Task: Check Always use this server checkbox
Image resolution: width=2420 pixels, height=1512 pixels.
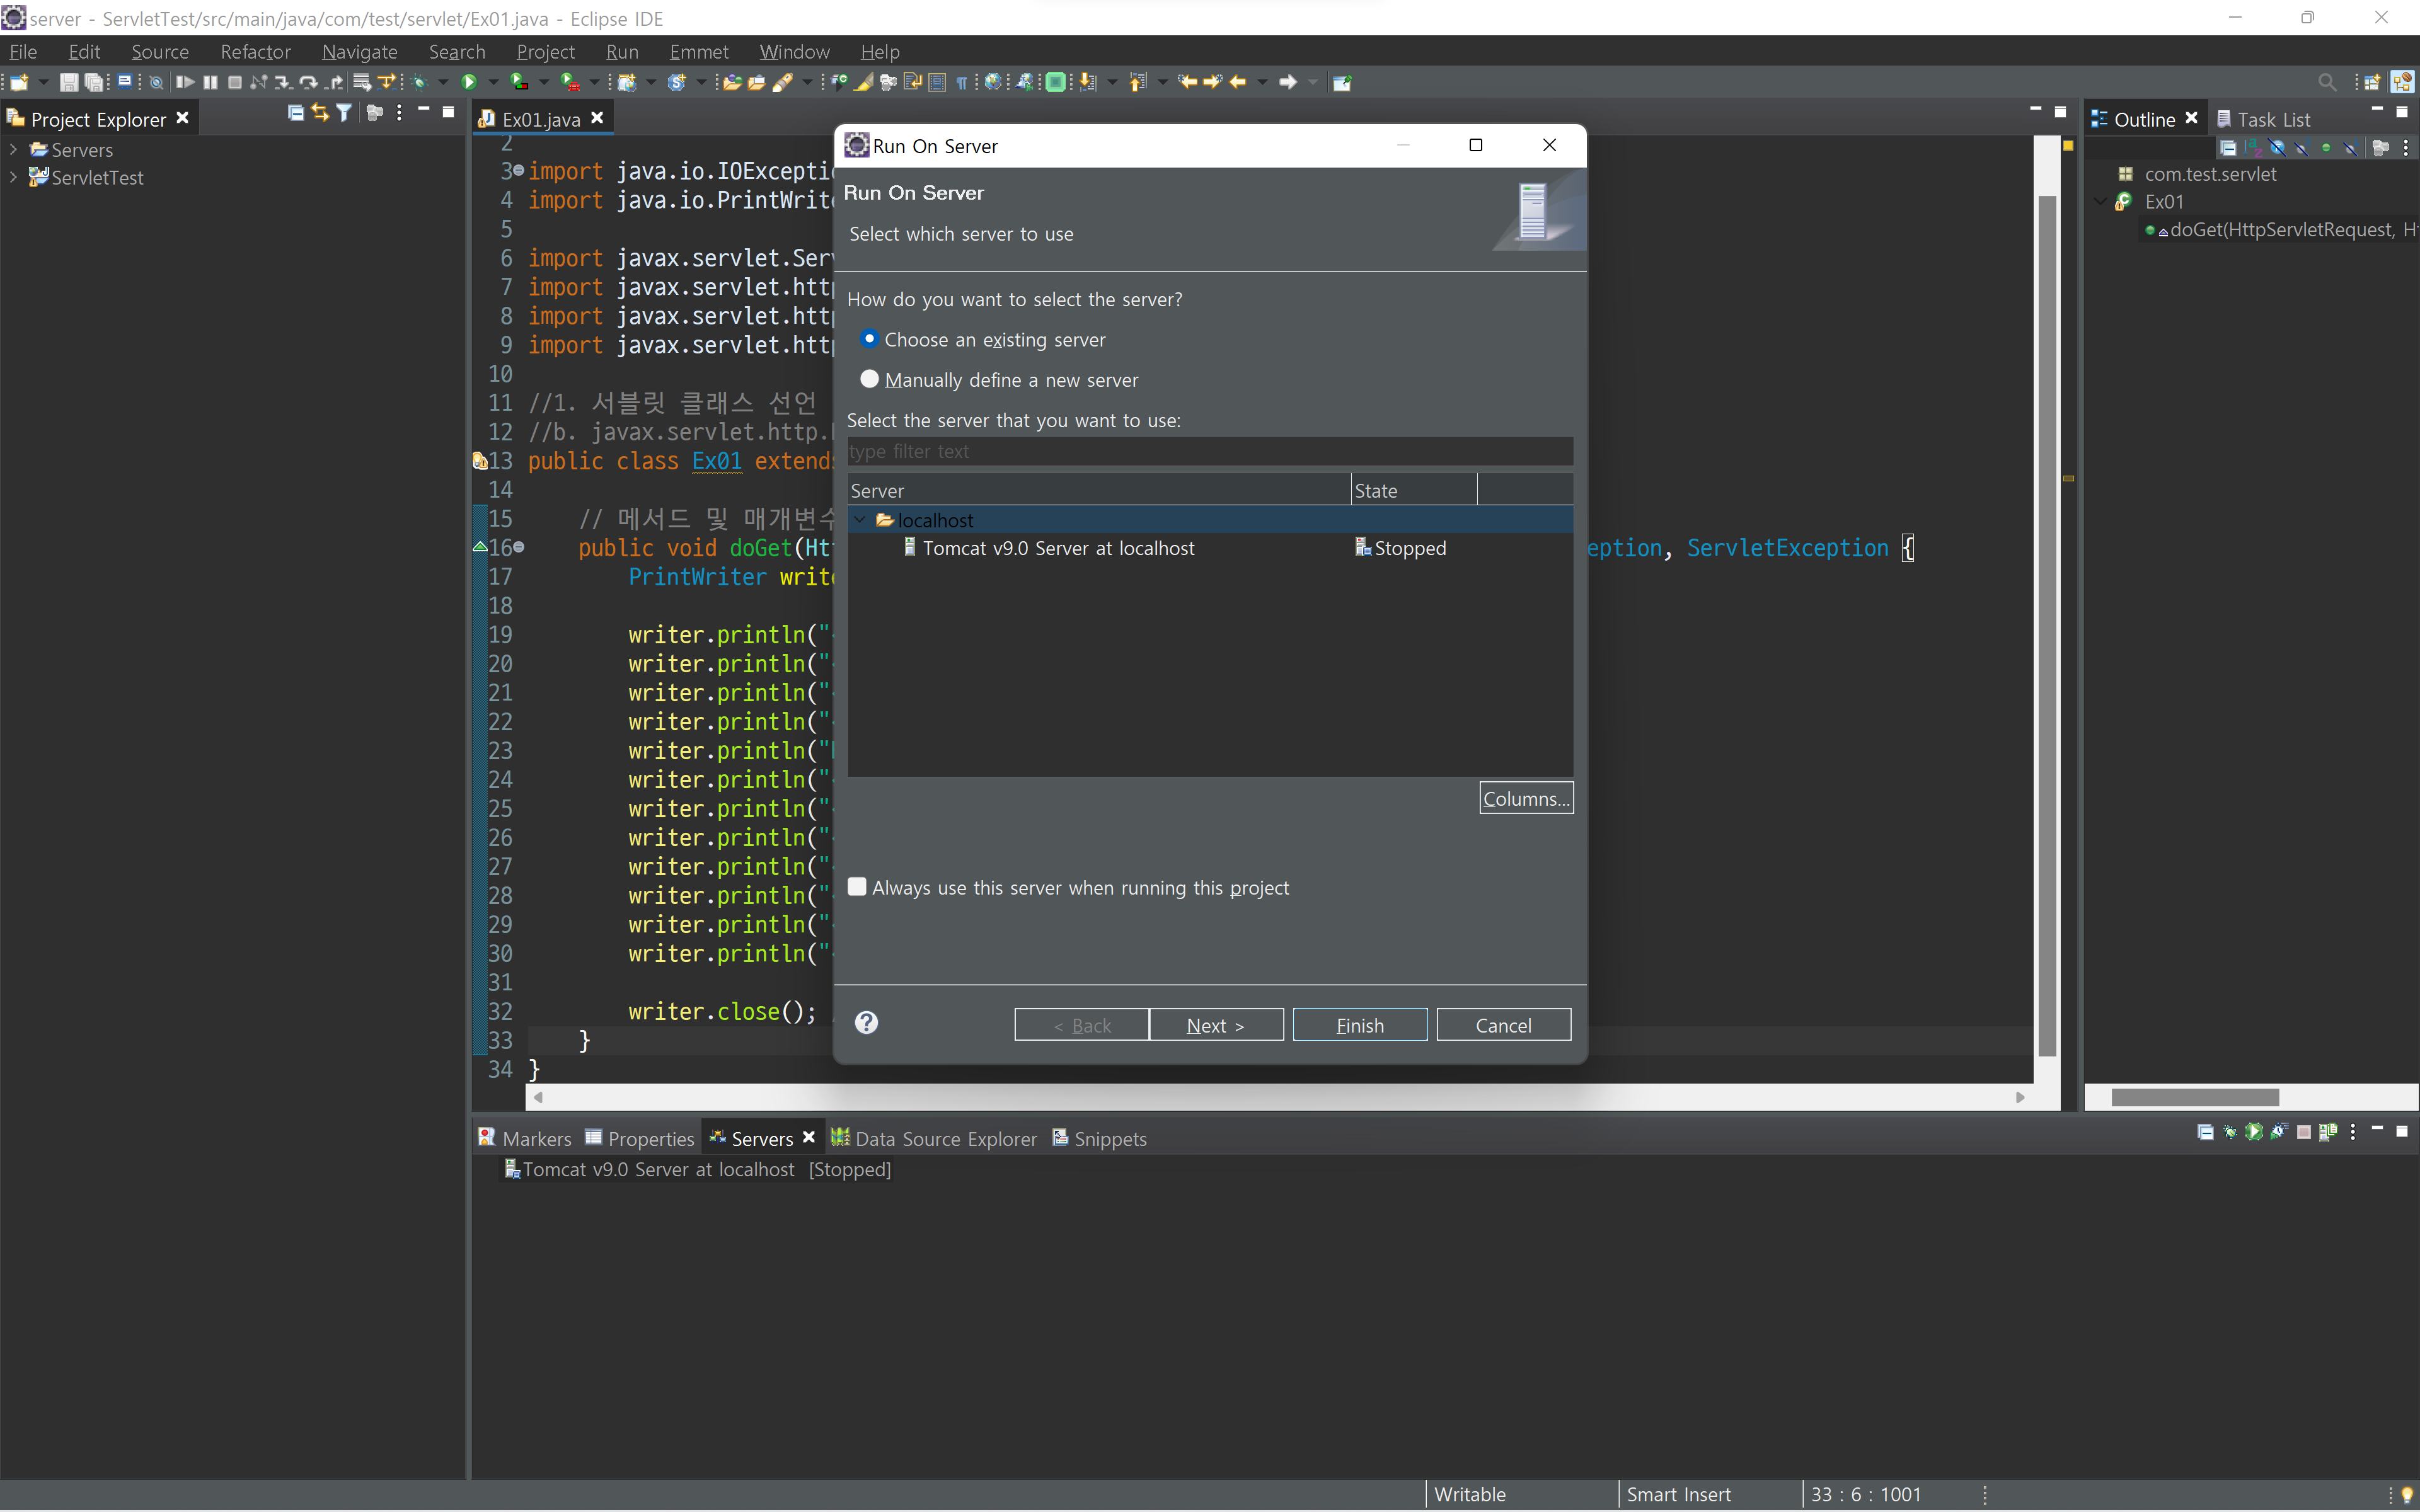Action: pos(857,887)
